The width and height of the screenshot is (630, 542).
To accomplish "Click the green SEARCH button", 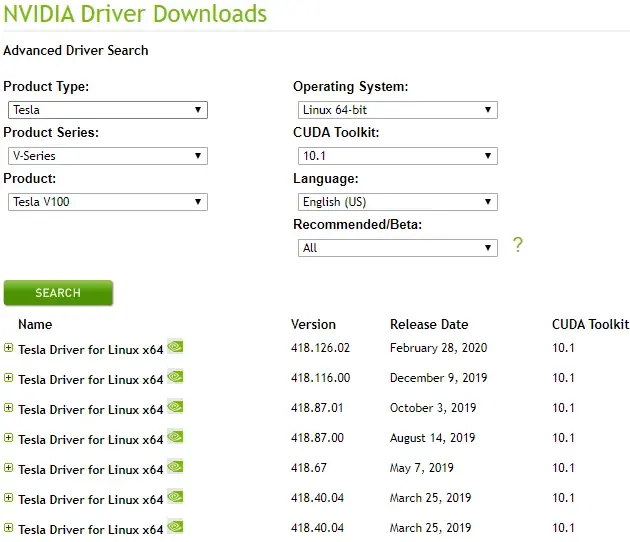I will tap(58, 293).
